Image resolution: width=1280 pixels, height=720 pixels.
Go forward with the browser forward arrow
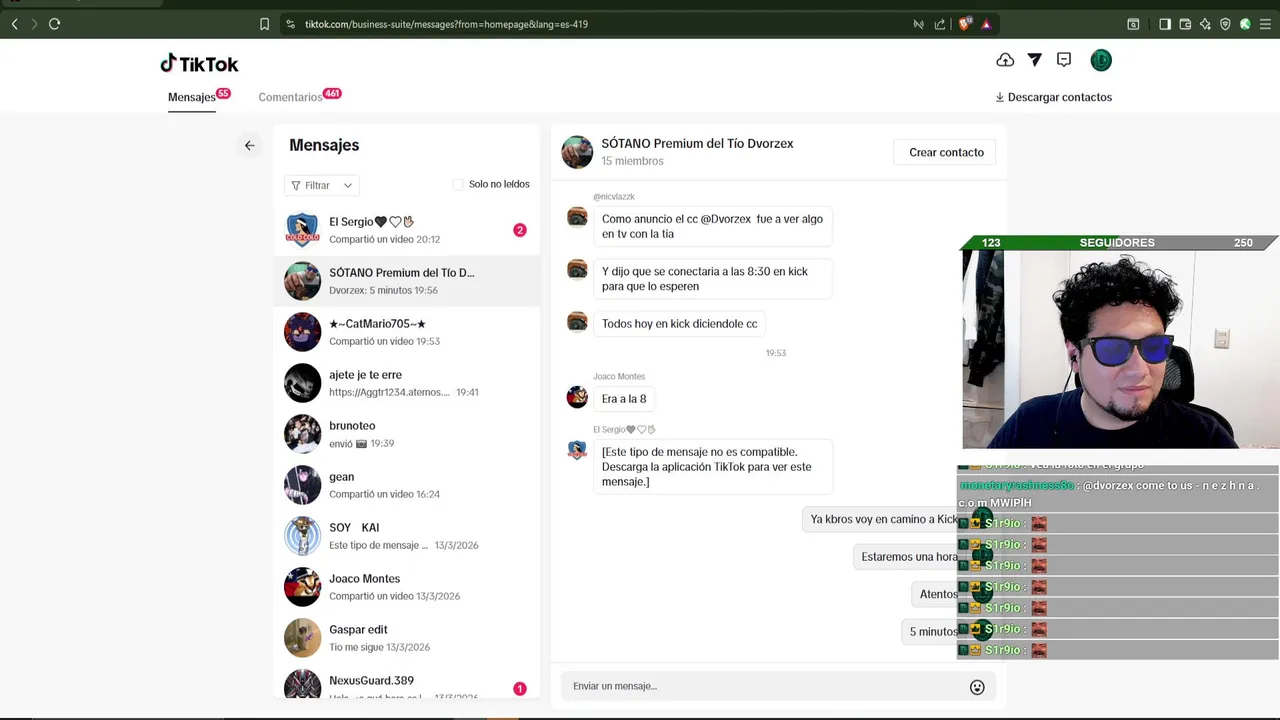[34, 24]
